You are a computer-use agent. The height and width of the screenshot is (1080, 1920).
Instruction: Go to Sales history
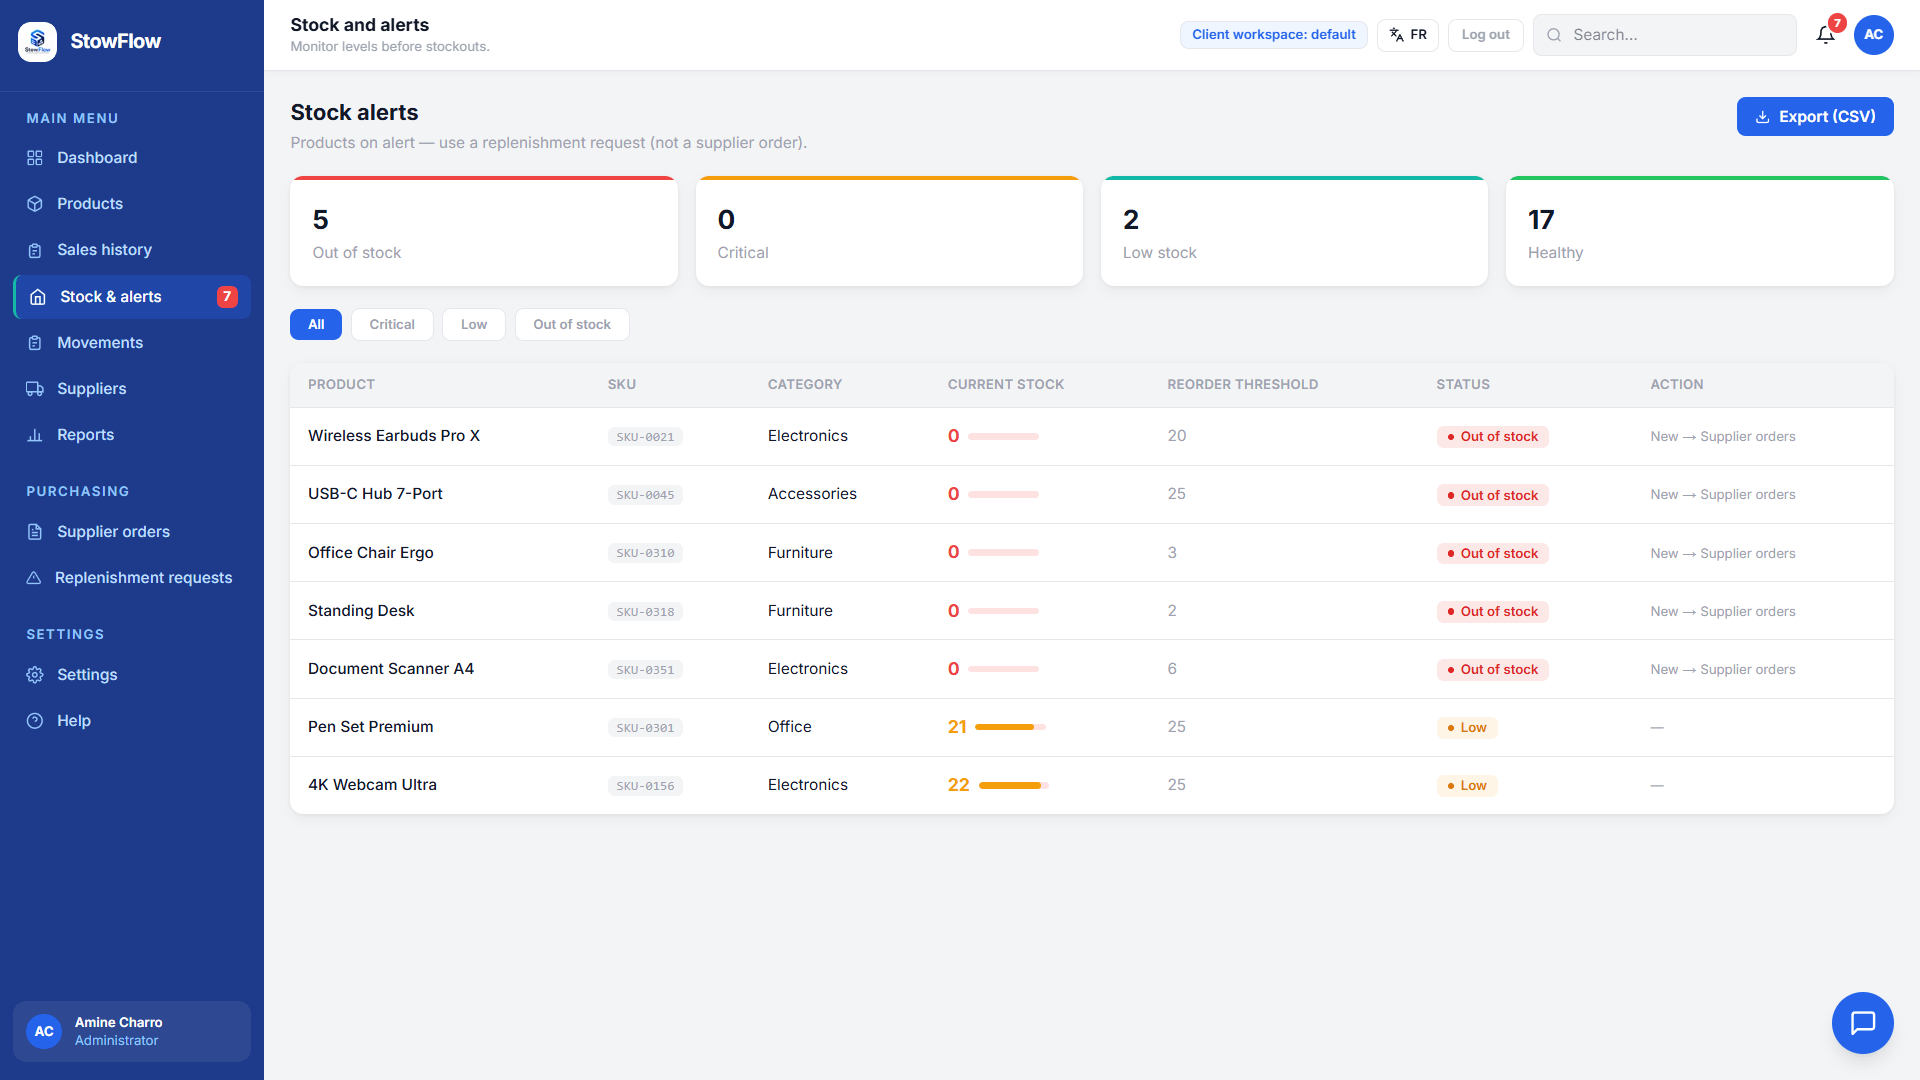pyautogui.click(x=132, y=250)
